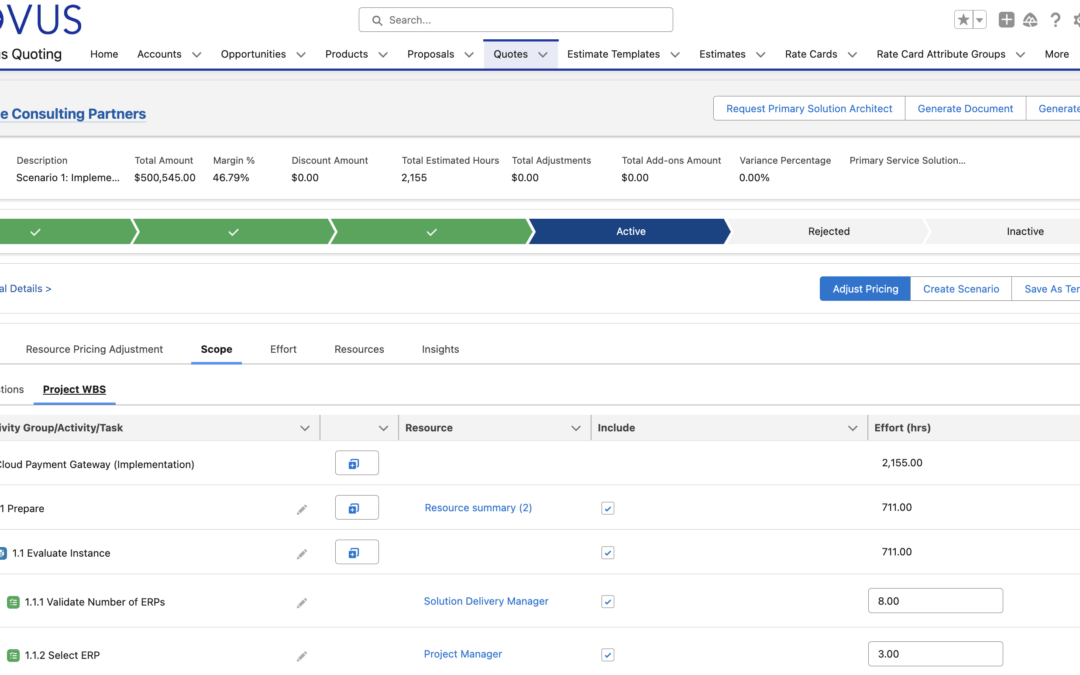Click inside the global Search field
Viewport: 1080px width, 675px height.
(x=515, y=19)
